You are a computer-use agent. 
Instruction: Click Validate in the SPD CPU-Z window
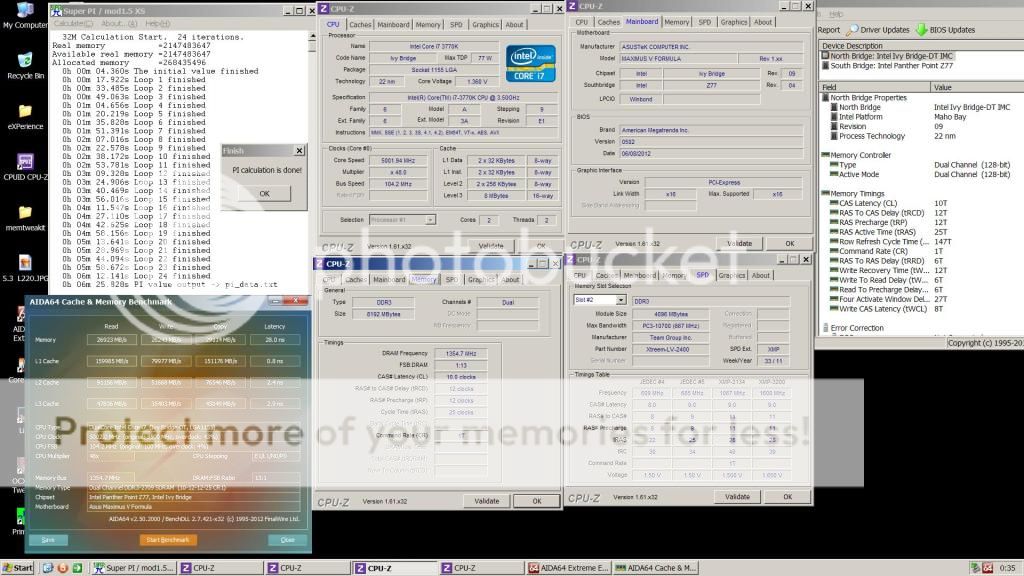737,497
